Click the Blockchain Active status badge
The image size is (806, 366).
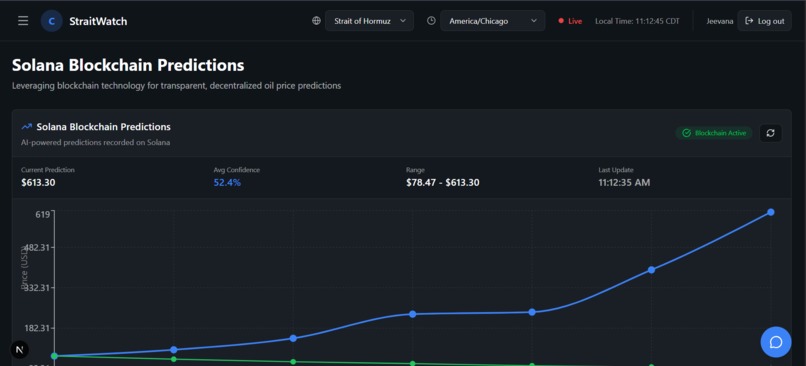point(714,133)
